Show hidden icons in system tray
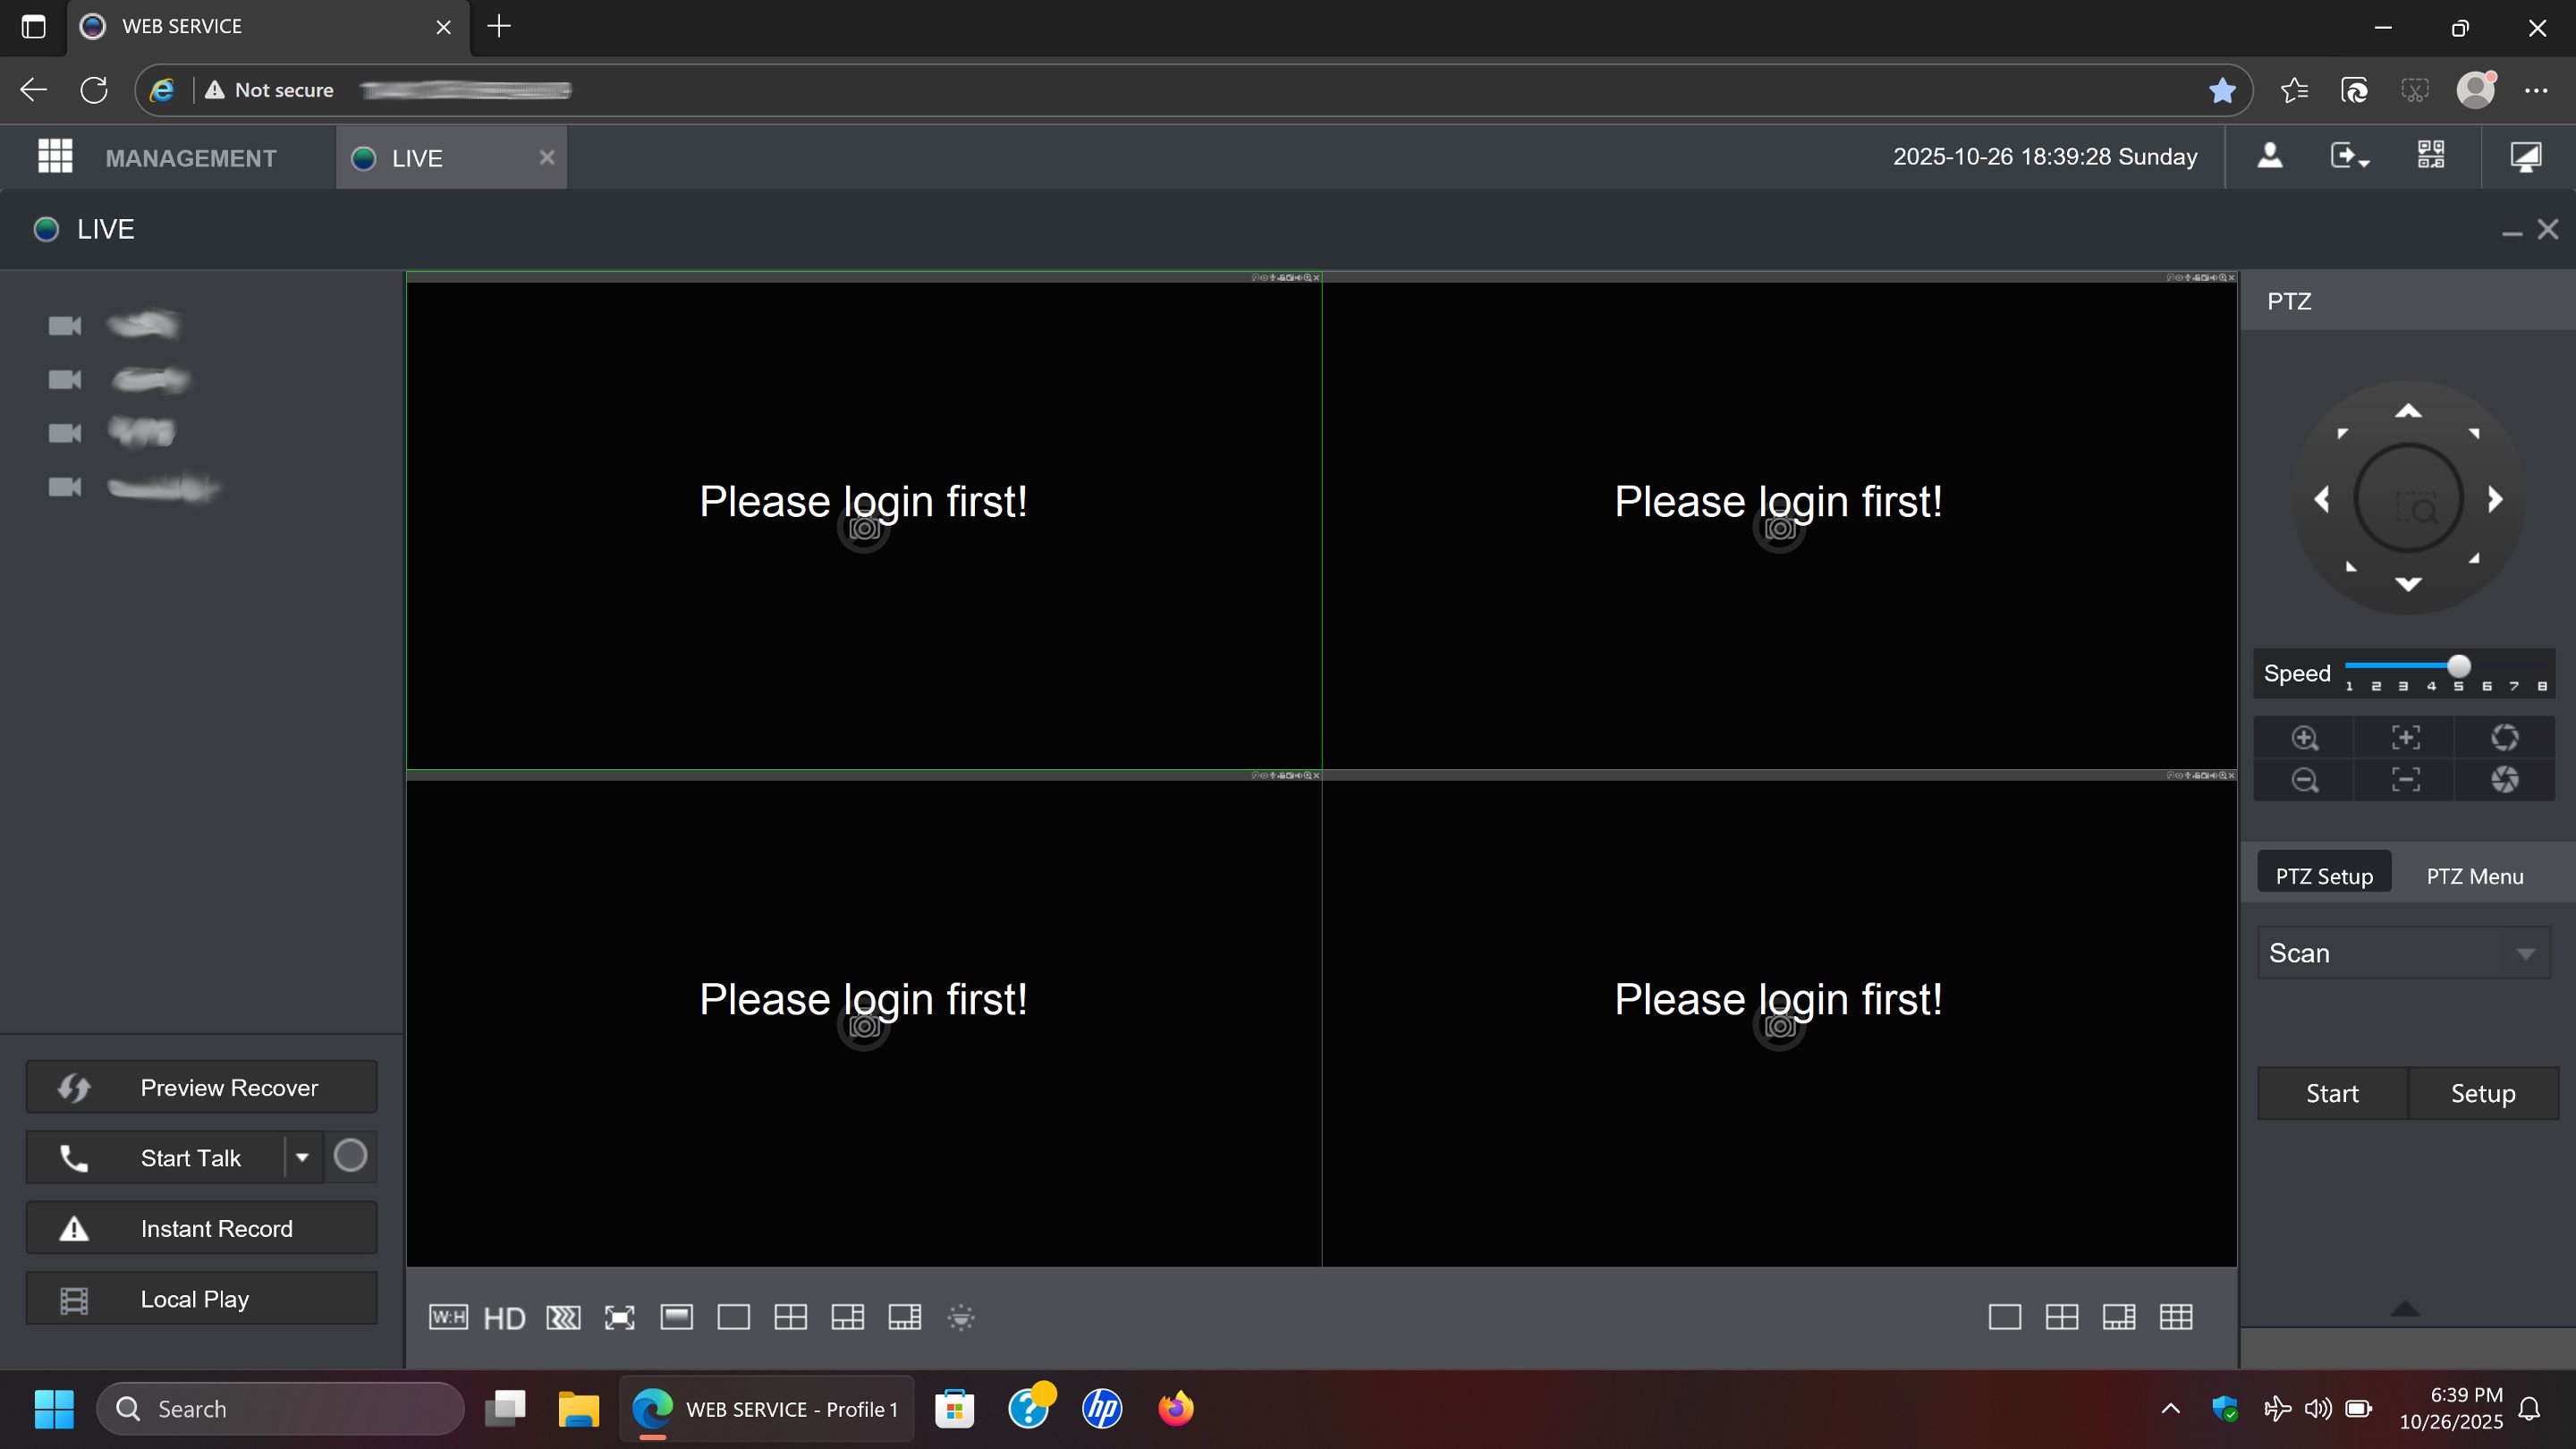 [2170, 1408]
